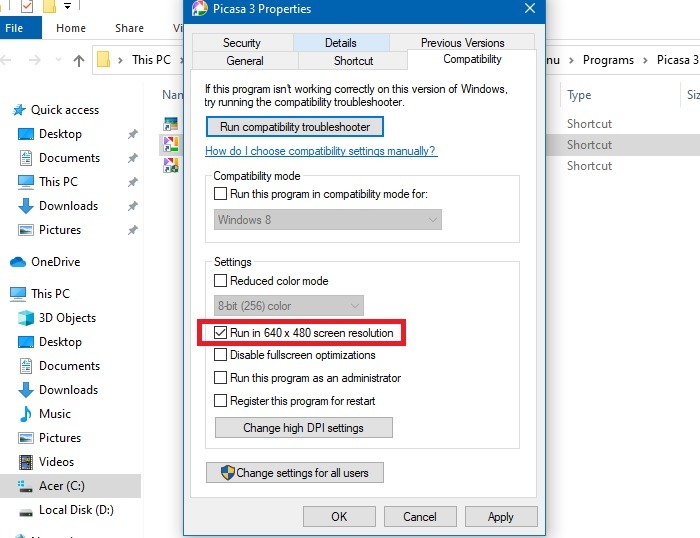Click the Videos film strip icon

(x=25, y=462)
